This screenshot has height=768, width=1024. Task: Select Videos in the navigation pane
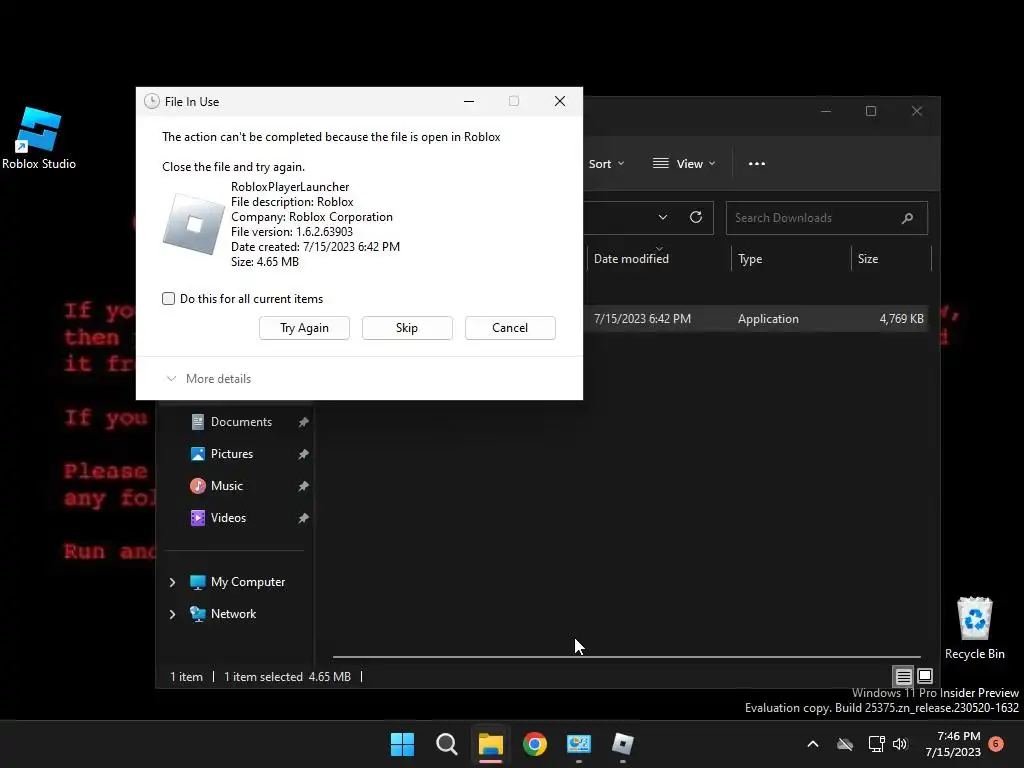pos(228,518)
